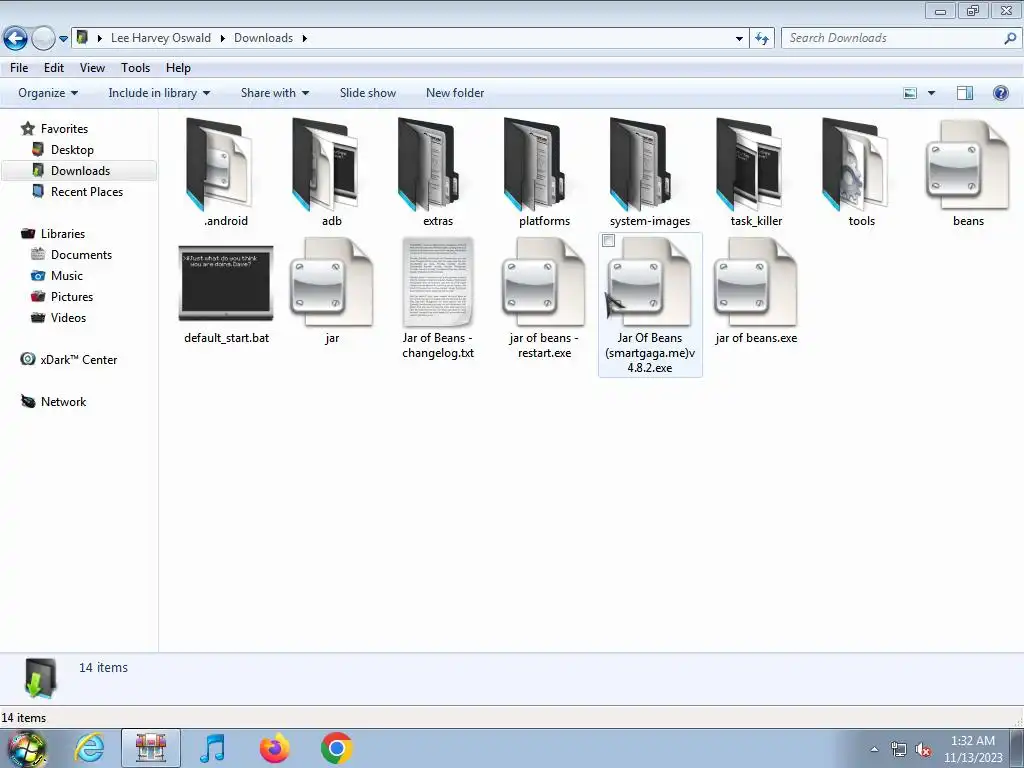The width and height of the screenshot is (1024, 768).
Task: Expand the arrow after Downloads breadcrumb
Action: coord(304,38)
